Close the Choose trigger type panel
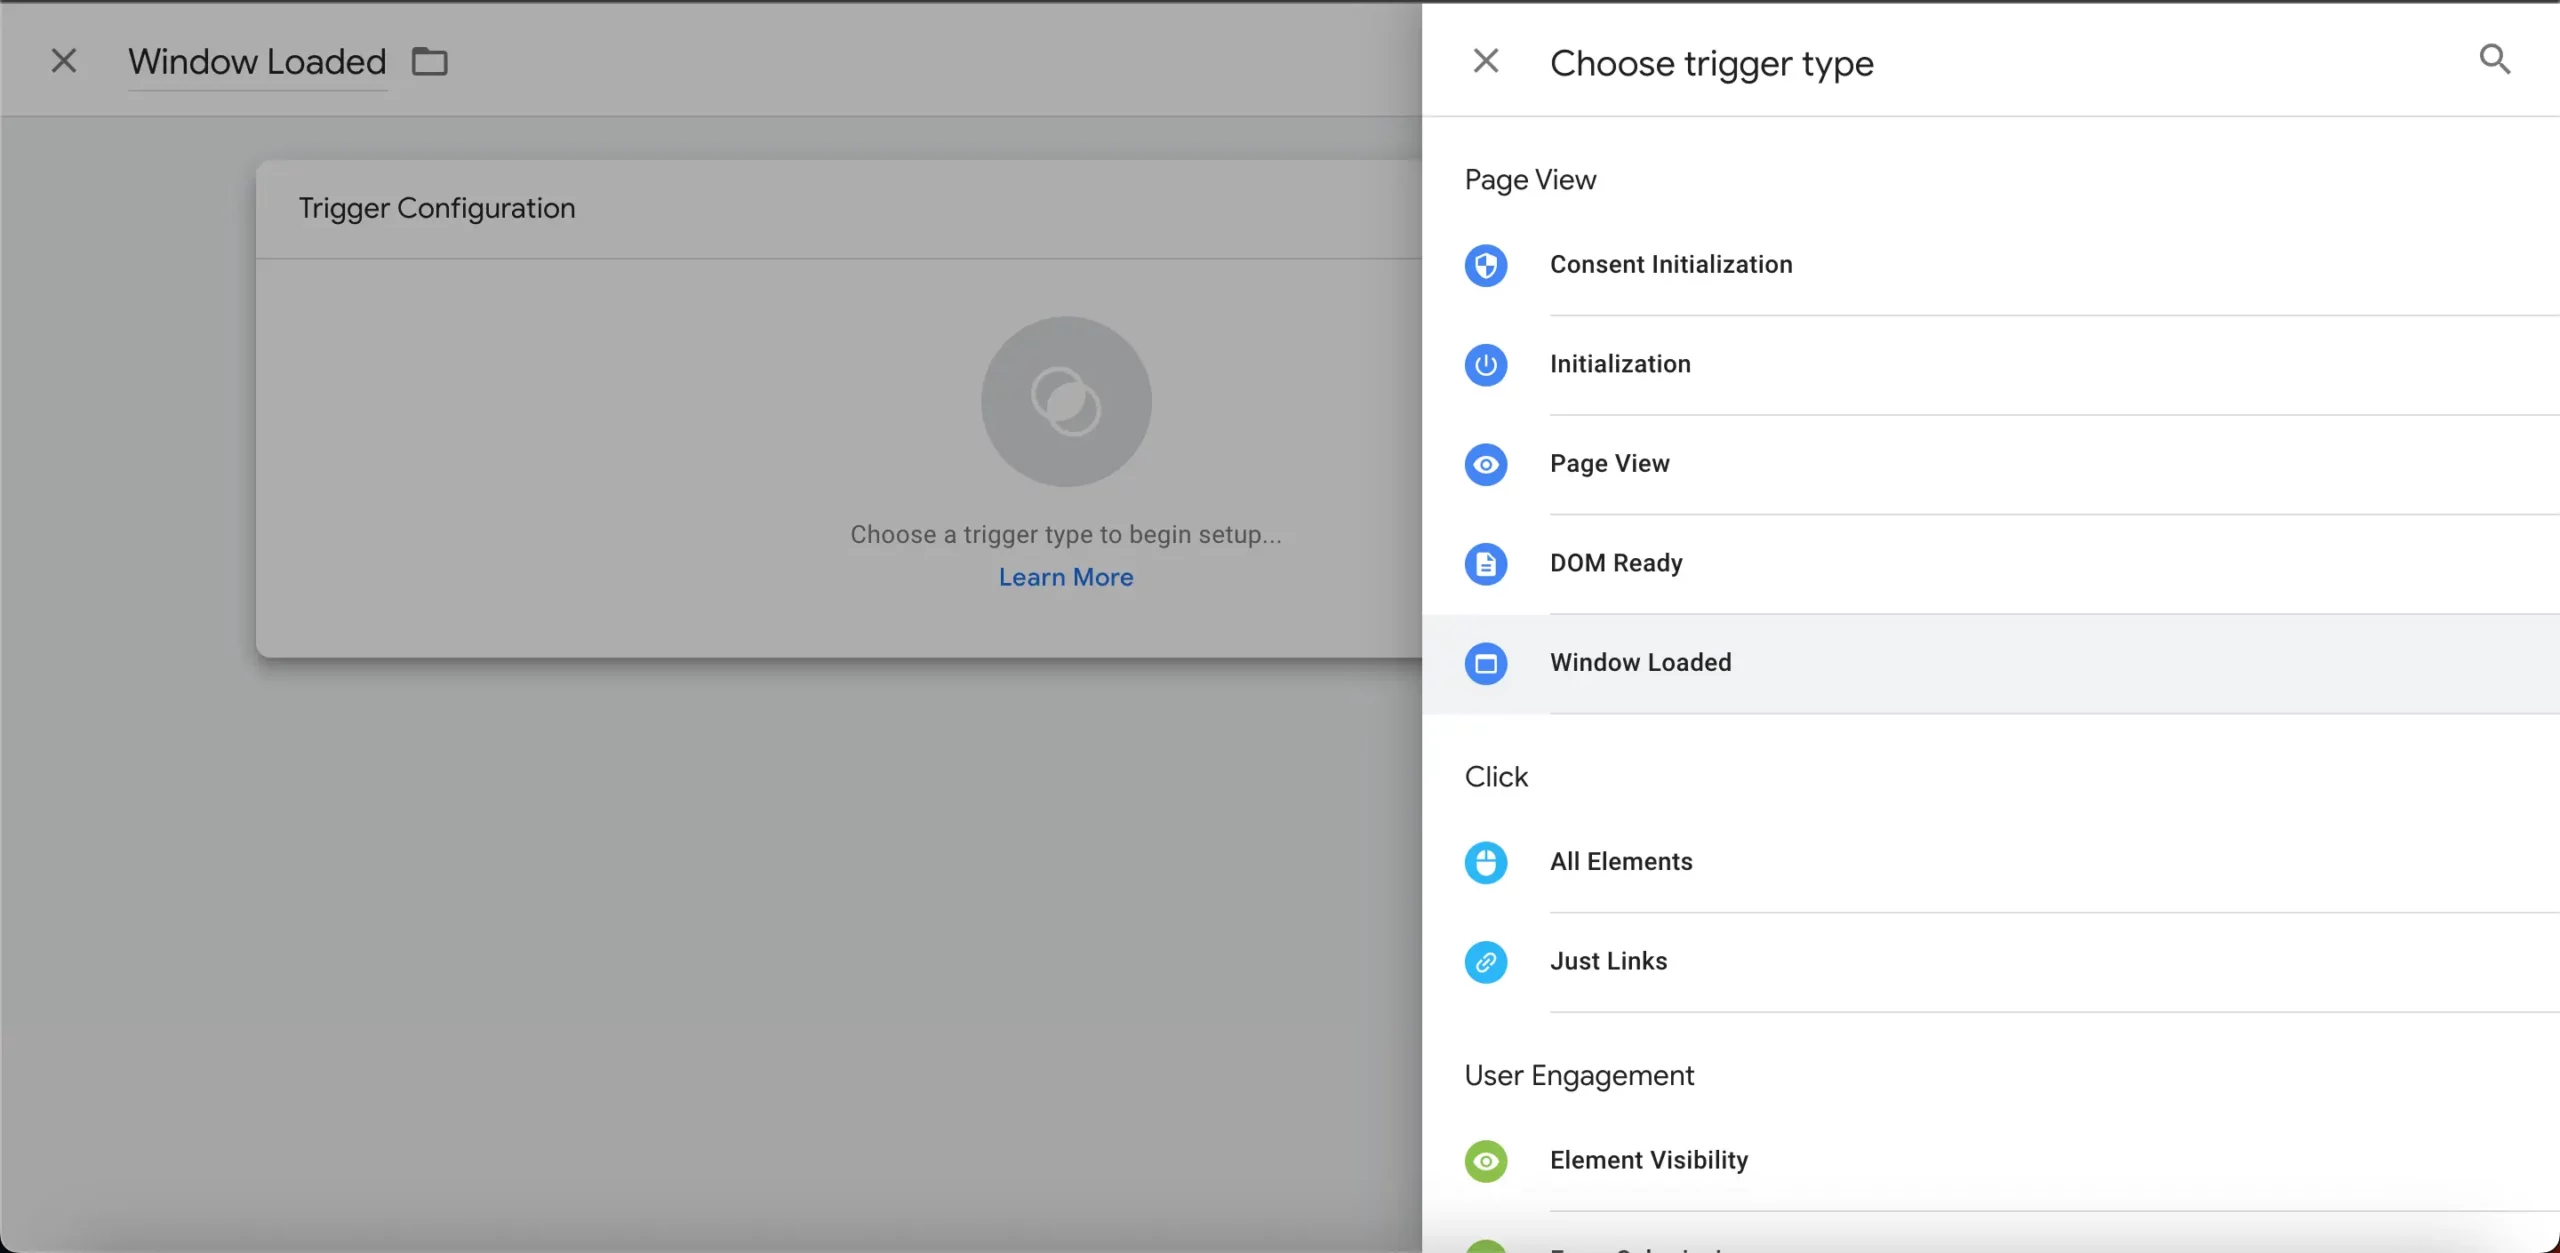Screen dimensions: 2560x1253 pyautogui.click(x=1486, y=61)
